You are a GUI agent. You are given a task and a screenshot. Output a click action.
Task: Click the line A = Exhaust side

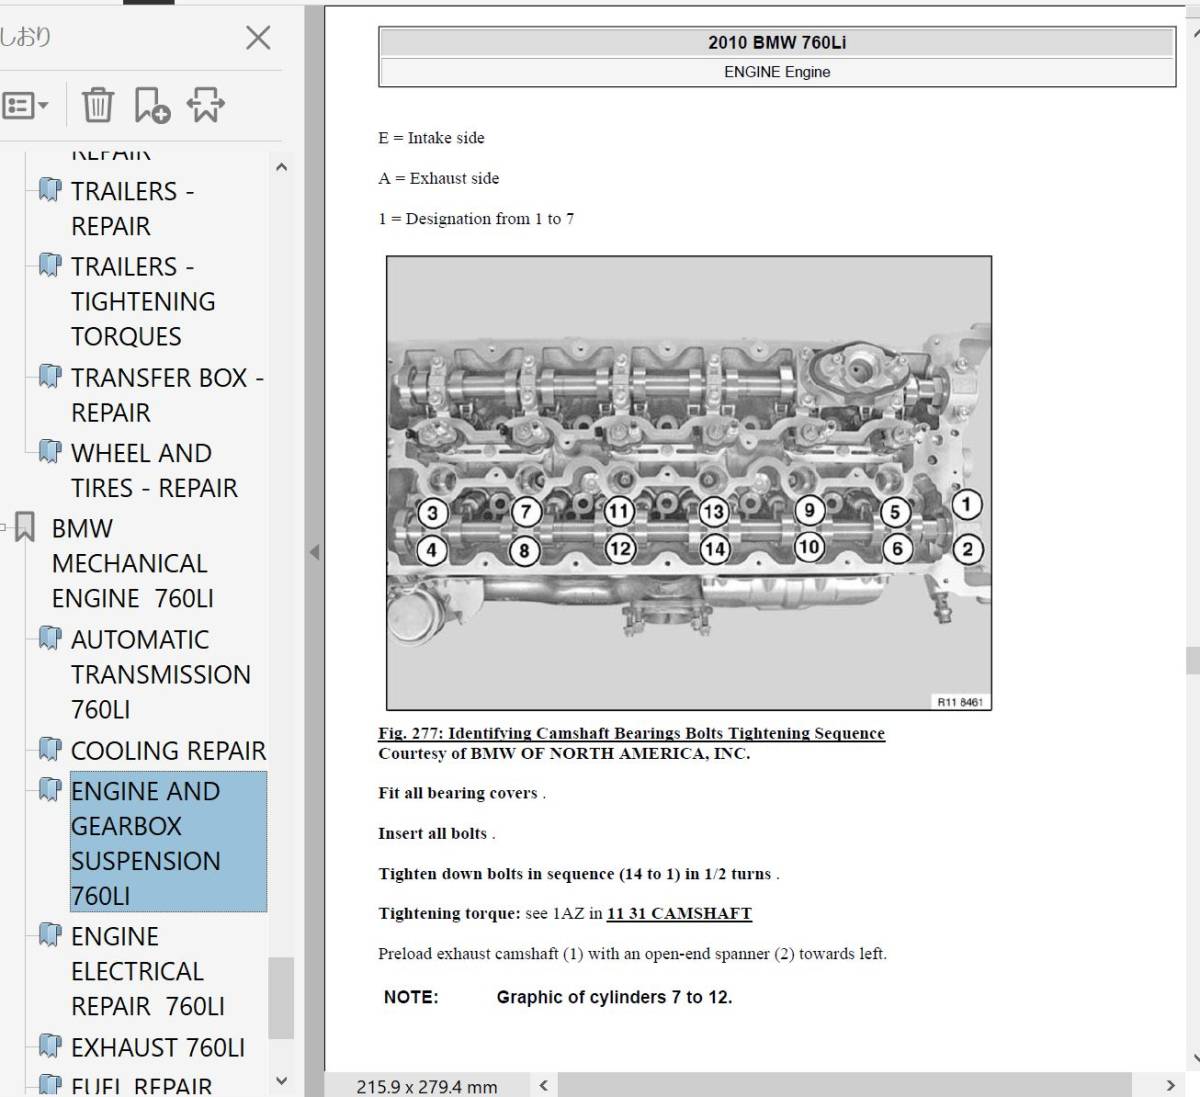coord(438,178)
